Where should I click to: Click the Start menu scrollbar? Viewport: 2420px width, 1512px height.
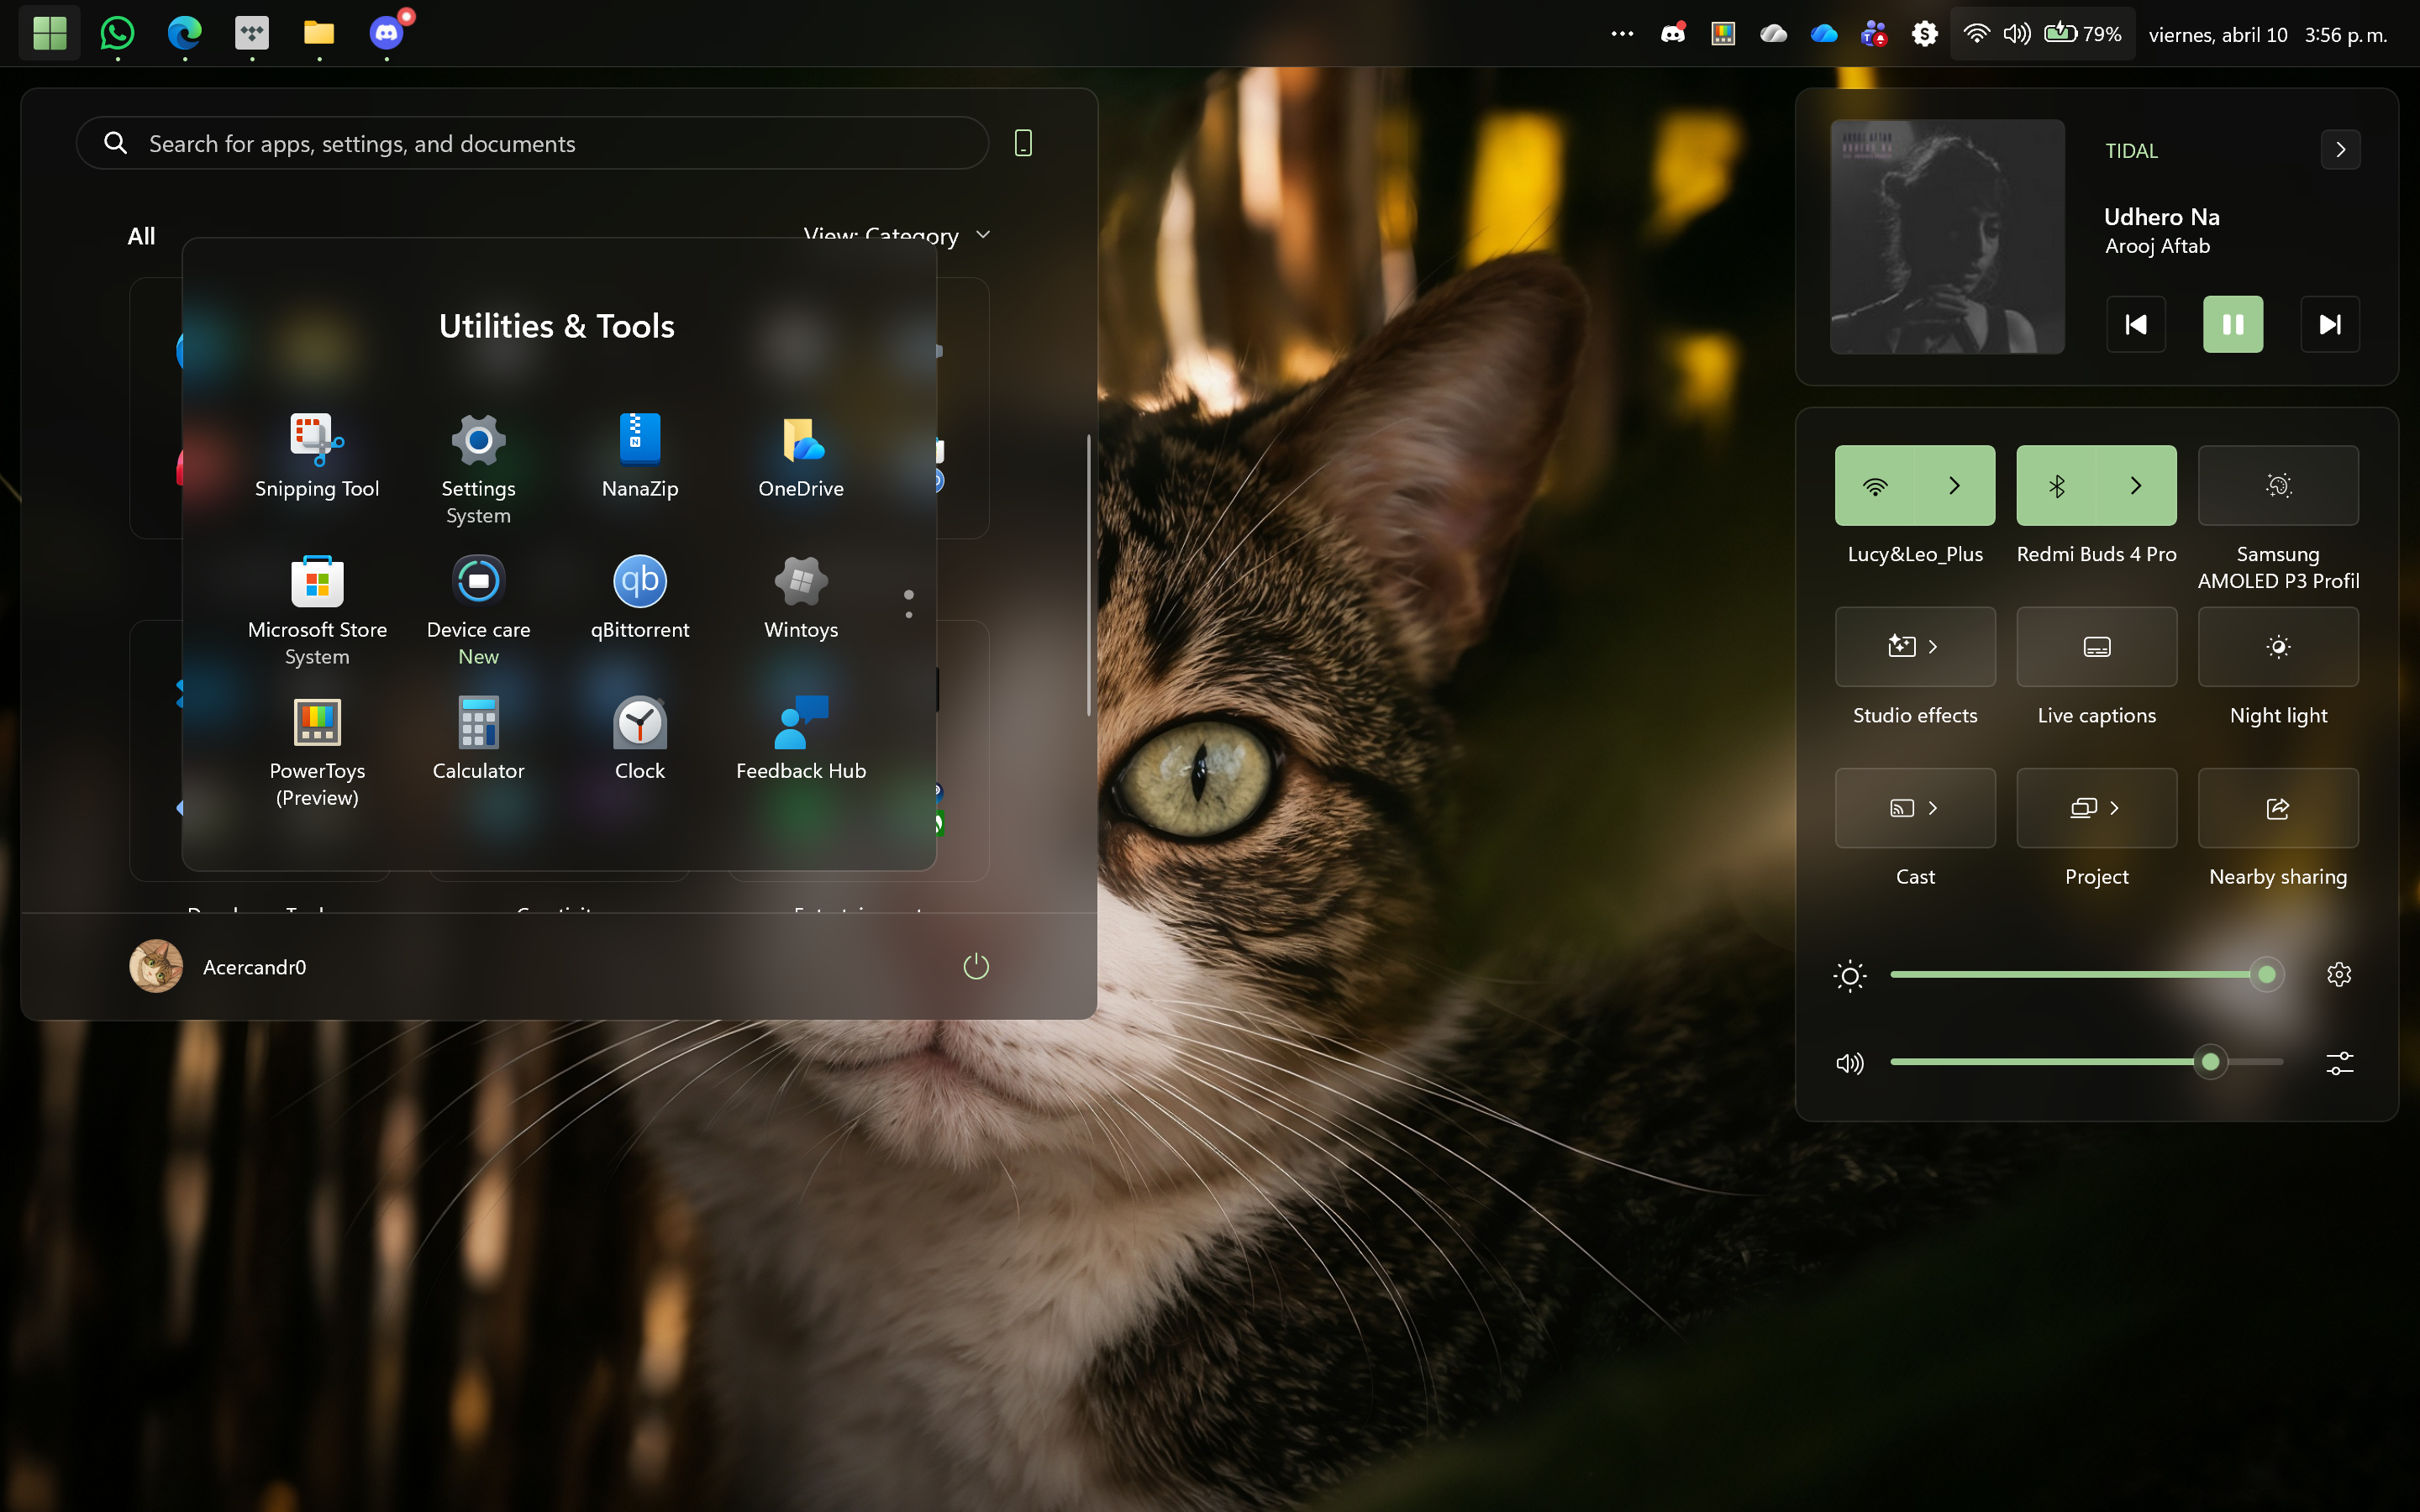[1088, 575]
